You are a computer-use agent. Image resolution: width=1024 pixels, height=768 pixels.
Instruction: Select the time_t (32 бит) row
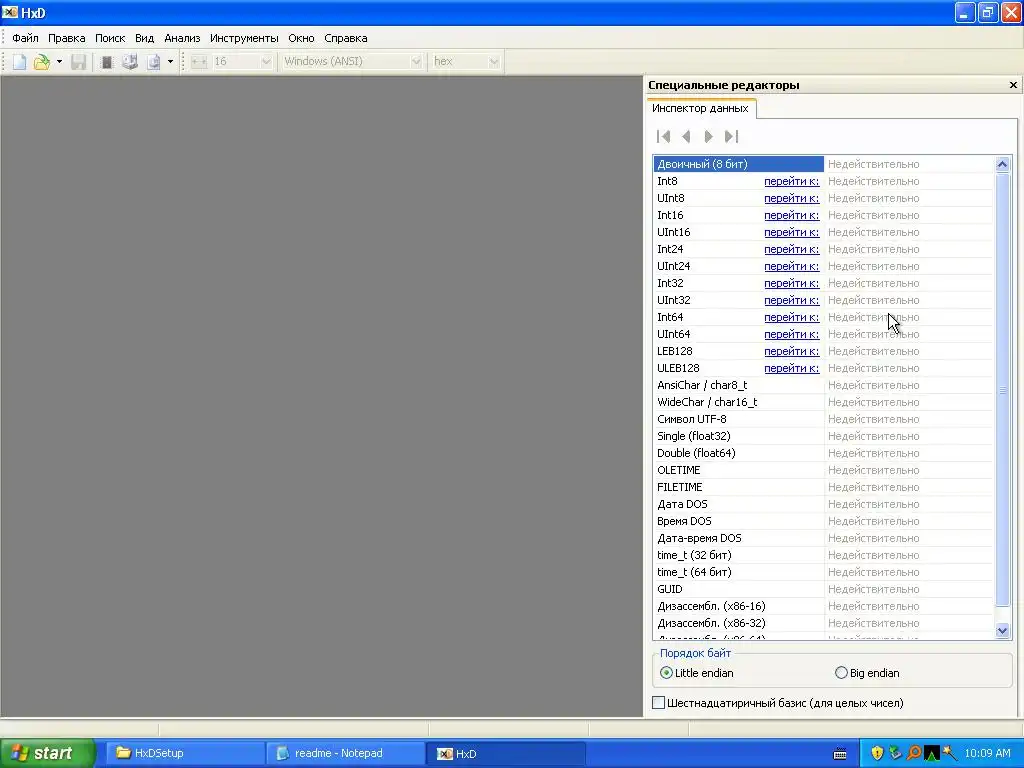tap(823, 555)
